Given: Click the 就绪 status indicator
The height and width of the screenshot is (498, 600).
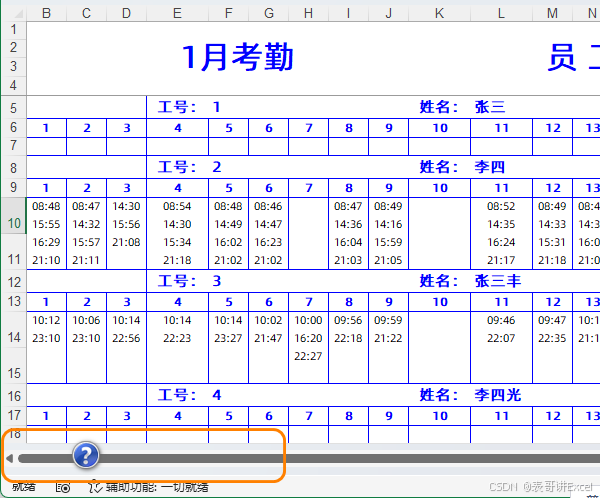Looking at the screenshot, I should coord(24,487).
